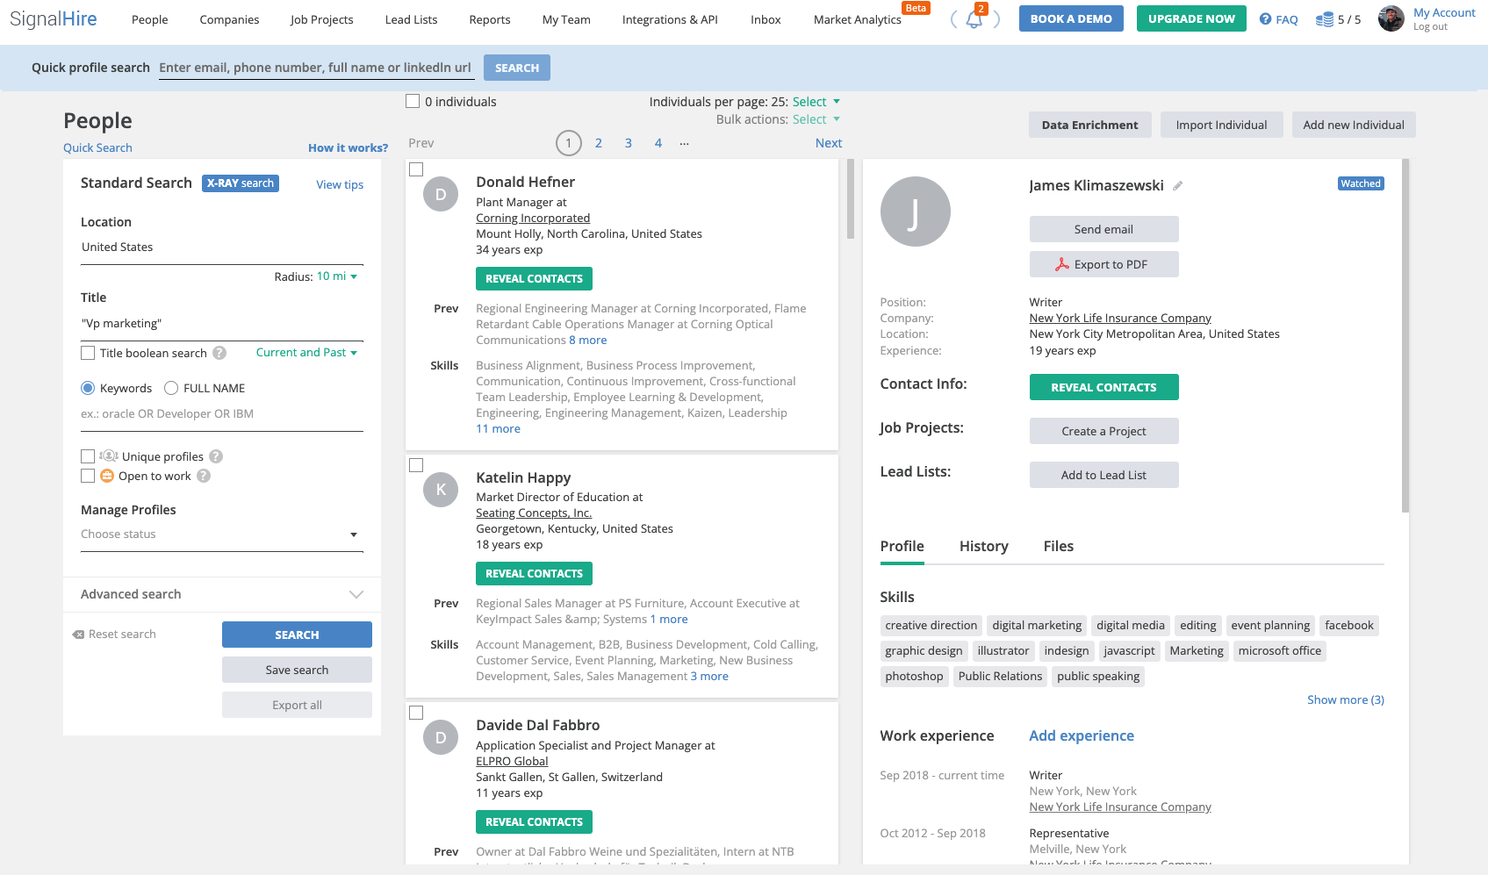Open Choose status dropdown
The image size is (1488, 875).
coord(222,534)
